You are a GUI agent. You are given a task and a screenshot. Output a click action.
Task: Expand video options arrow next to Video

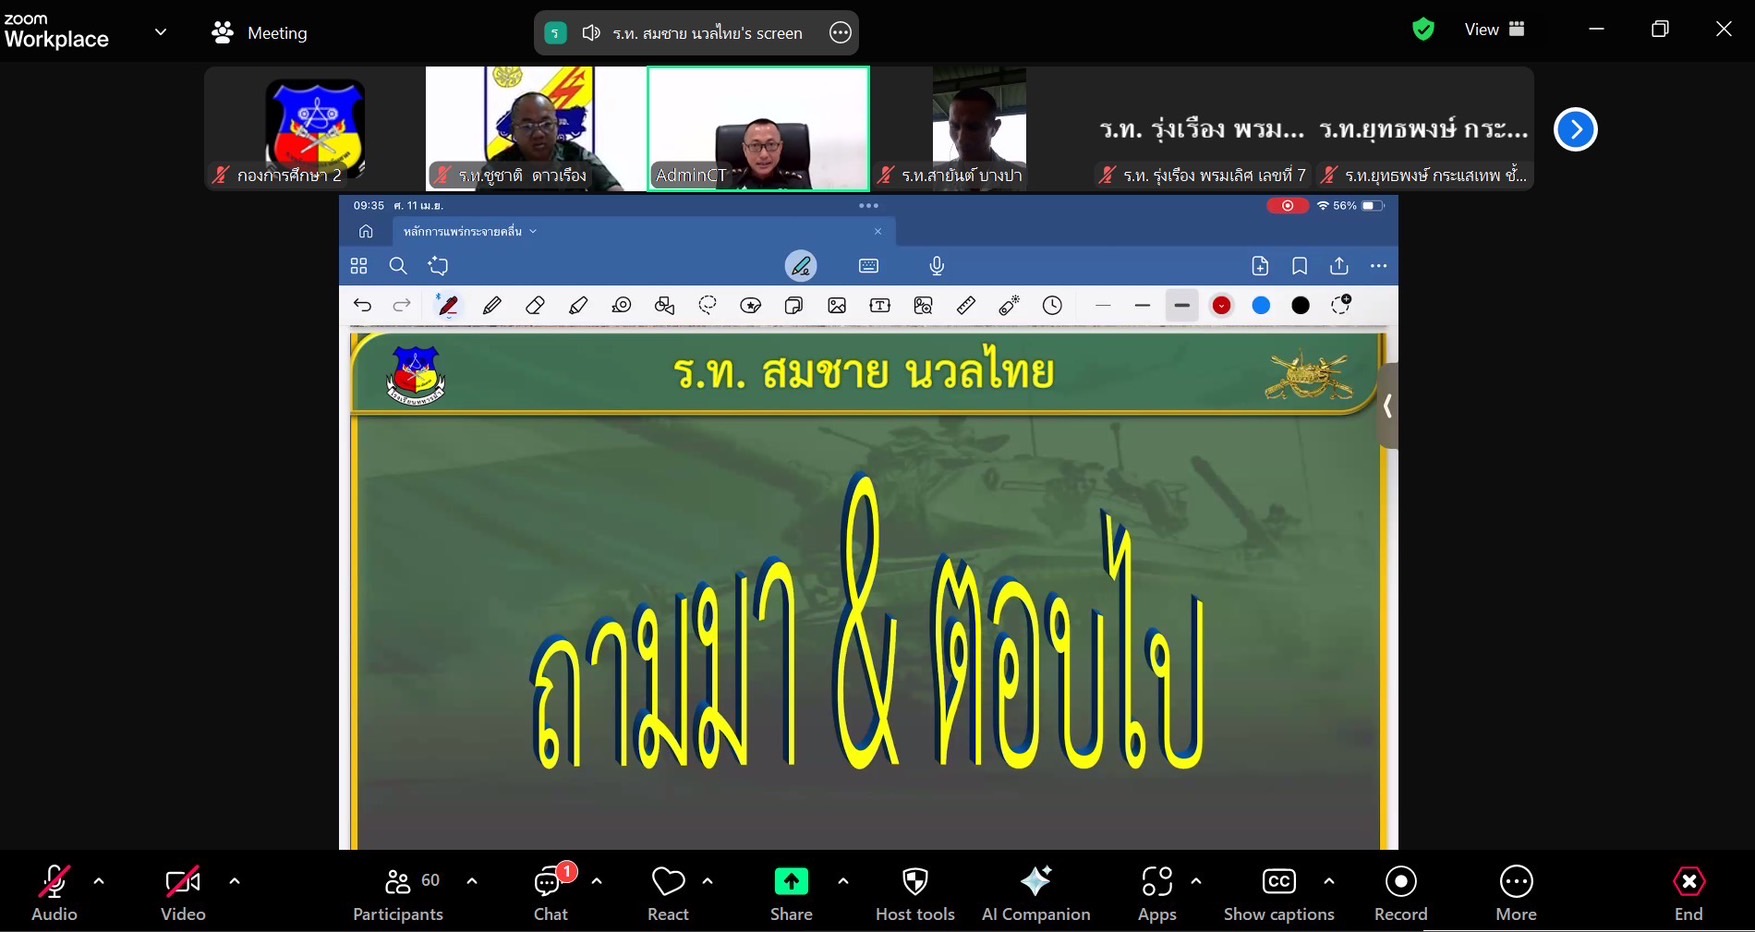pos(234,881)
